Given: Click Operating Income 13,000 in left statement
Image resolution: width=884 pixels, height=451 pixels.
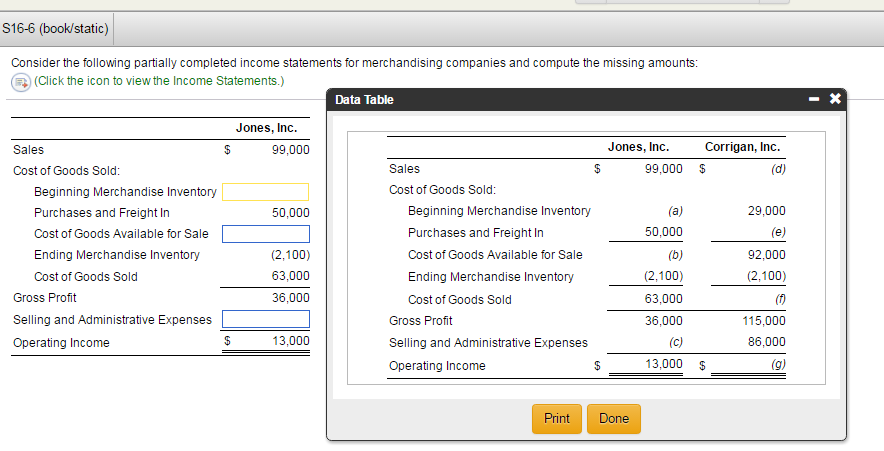Looking at the screenshot, I should click(290, 341).
